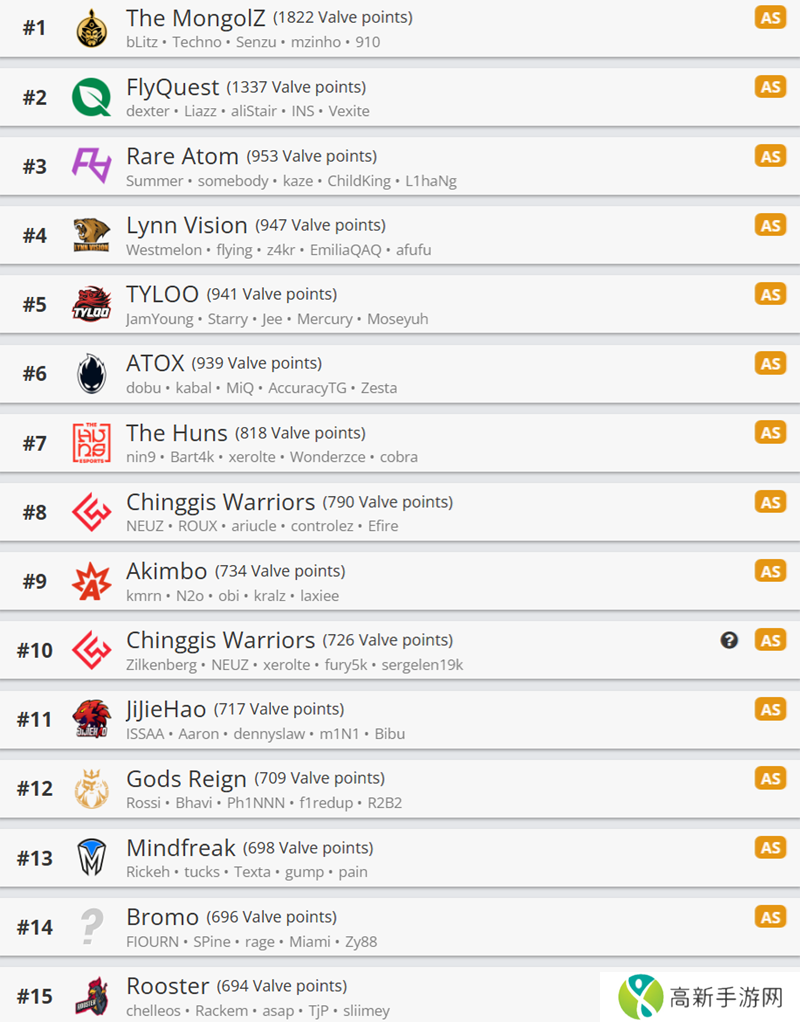Click the Rare Atom purple logo
The width and height of the screenshot is (800, 1022).
pos(91,166)
